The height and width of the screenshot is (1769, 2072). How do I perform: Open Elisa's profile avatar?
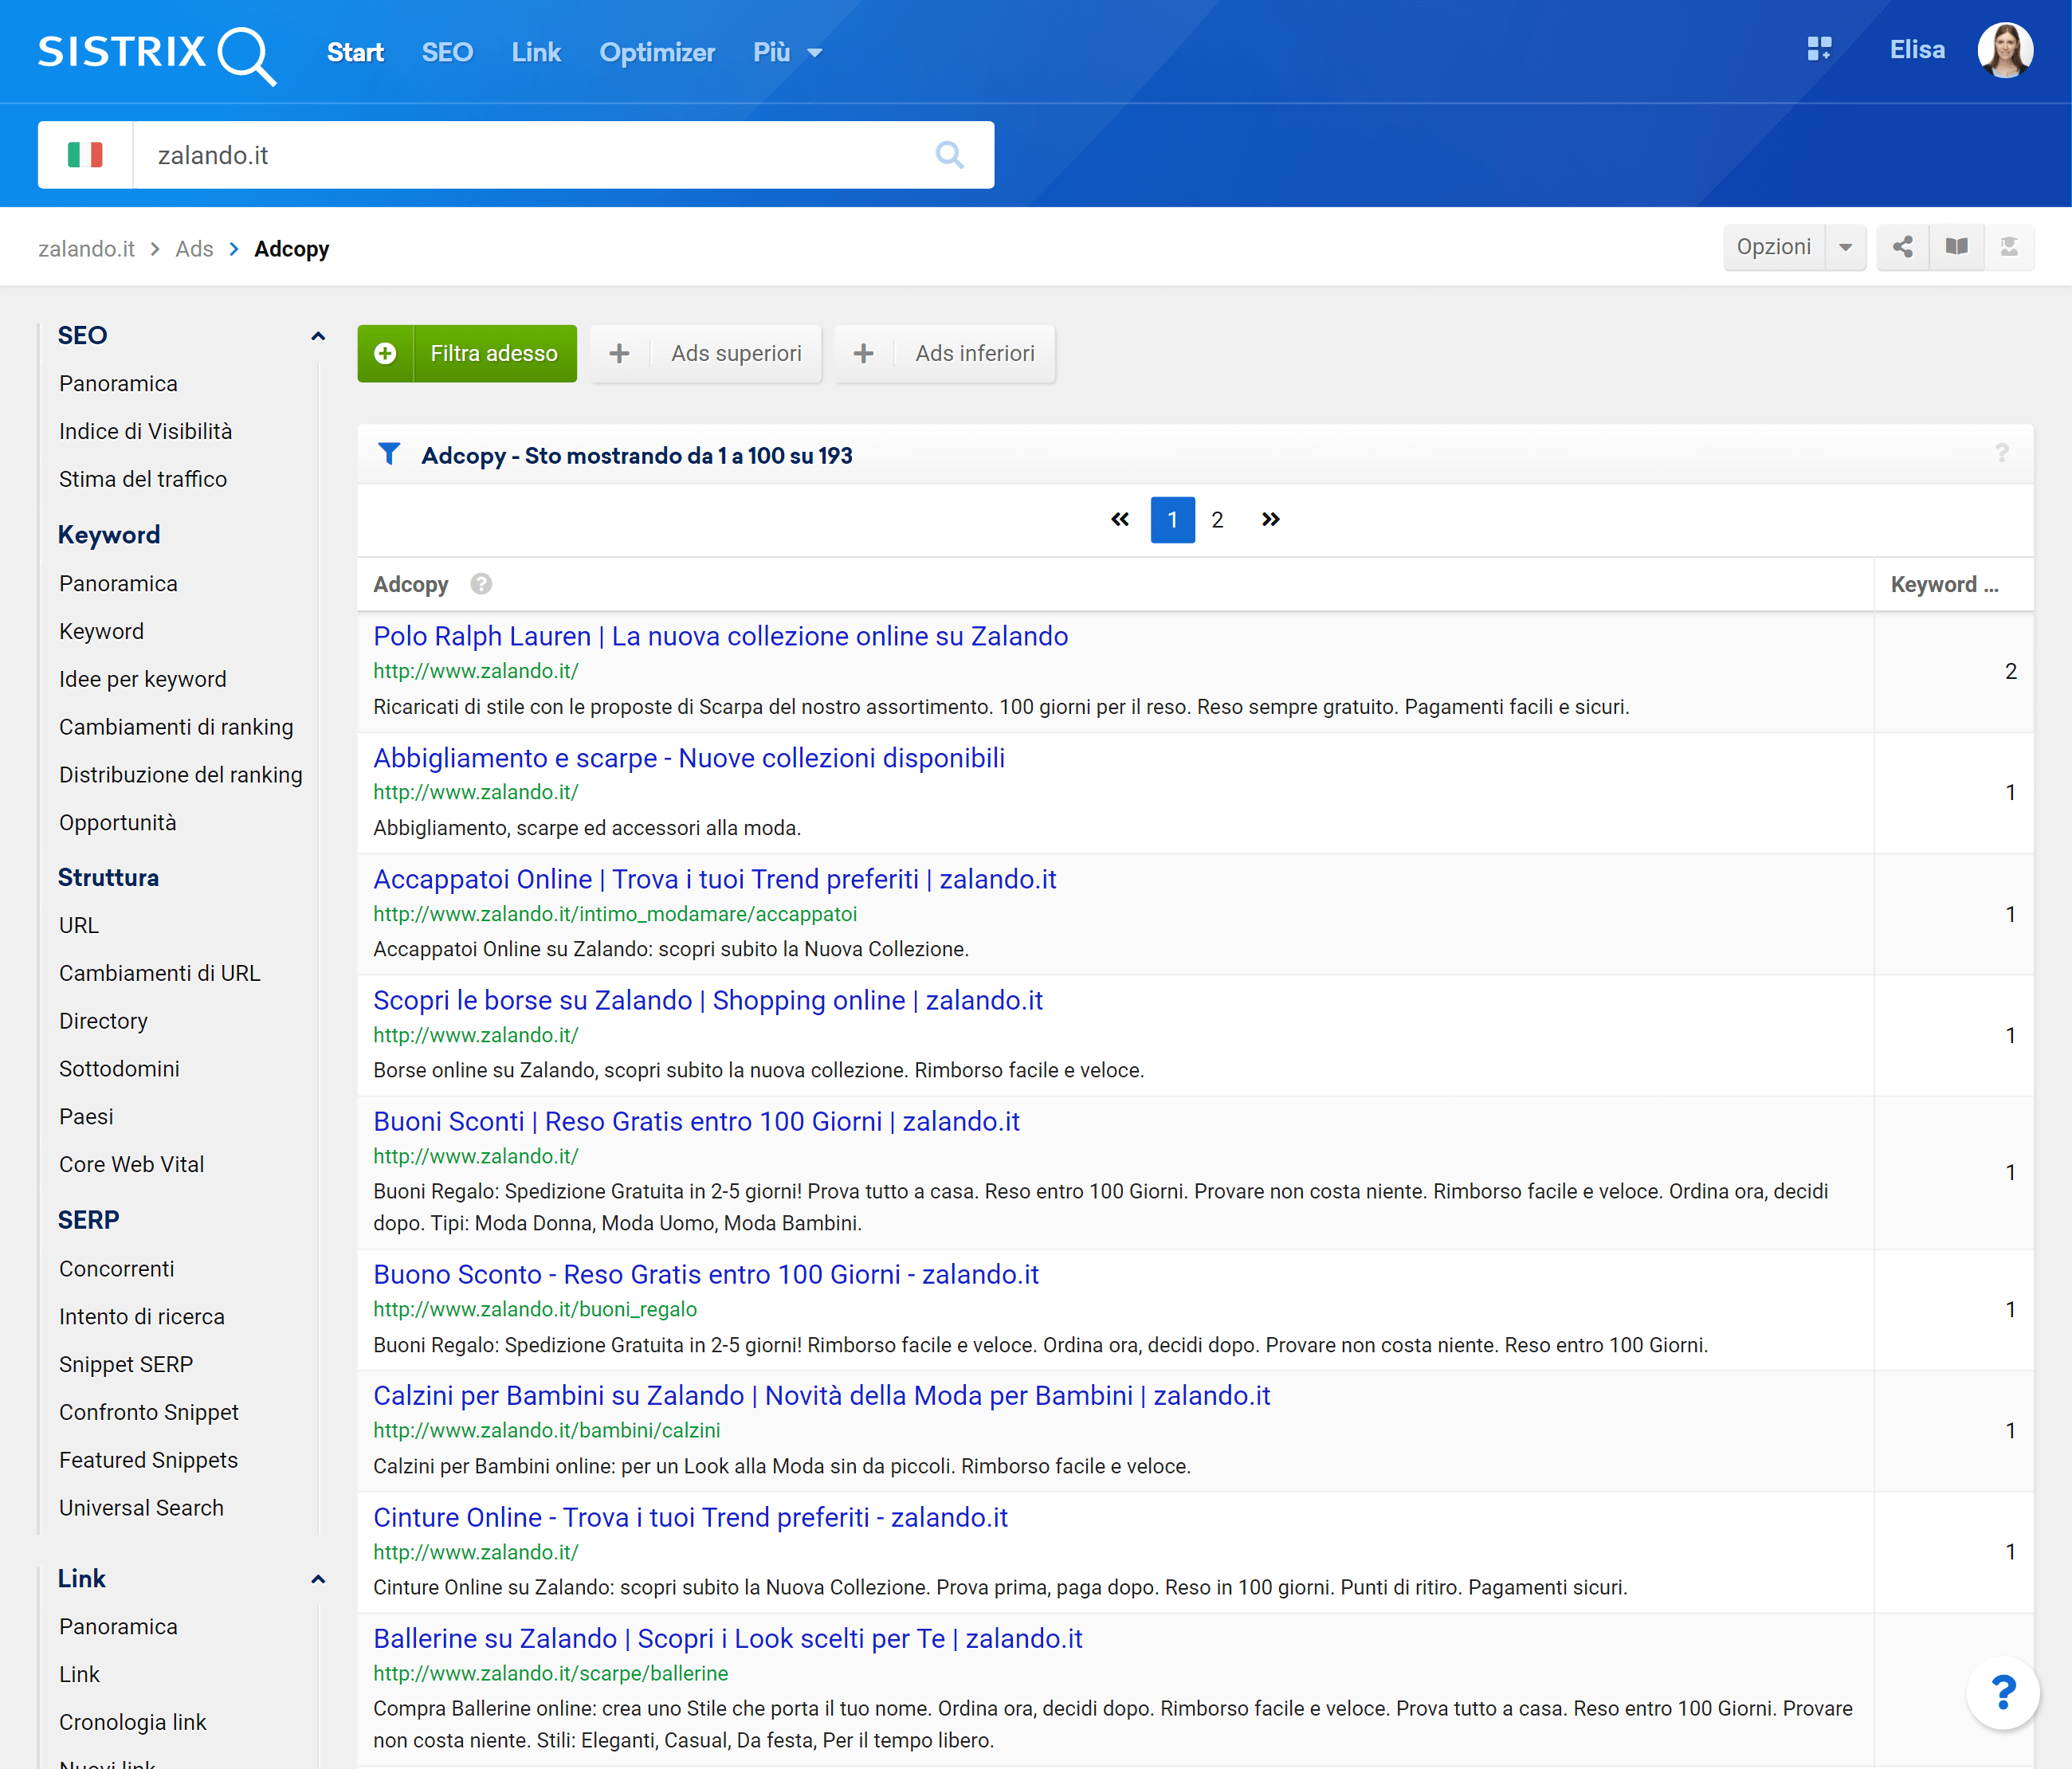[x=2004, y=50]
